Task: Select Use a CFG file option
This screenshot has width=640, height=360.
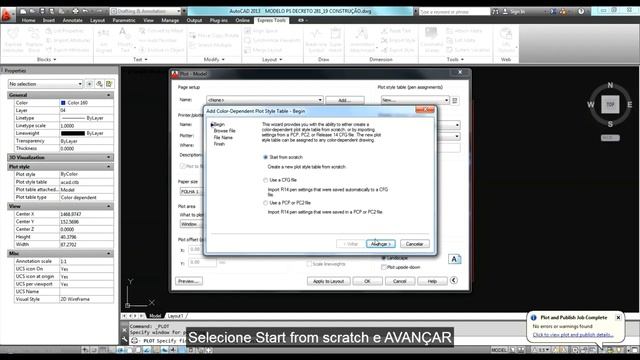Action: click(x=266, y=180)
